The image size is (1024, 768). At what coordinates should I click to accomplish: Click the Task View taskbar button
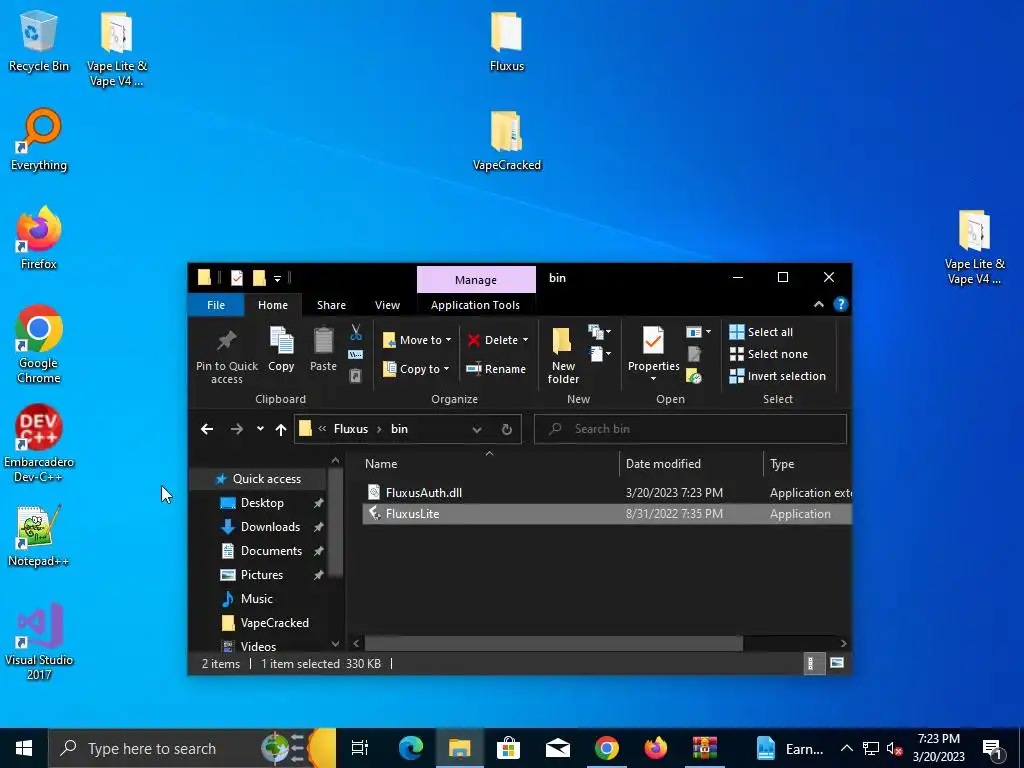(360, 748)
